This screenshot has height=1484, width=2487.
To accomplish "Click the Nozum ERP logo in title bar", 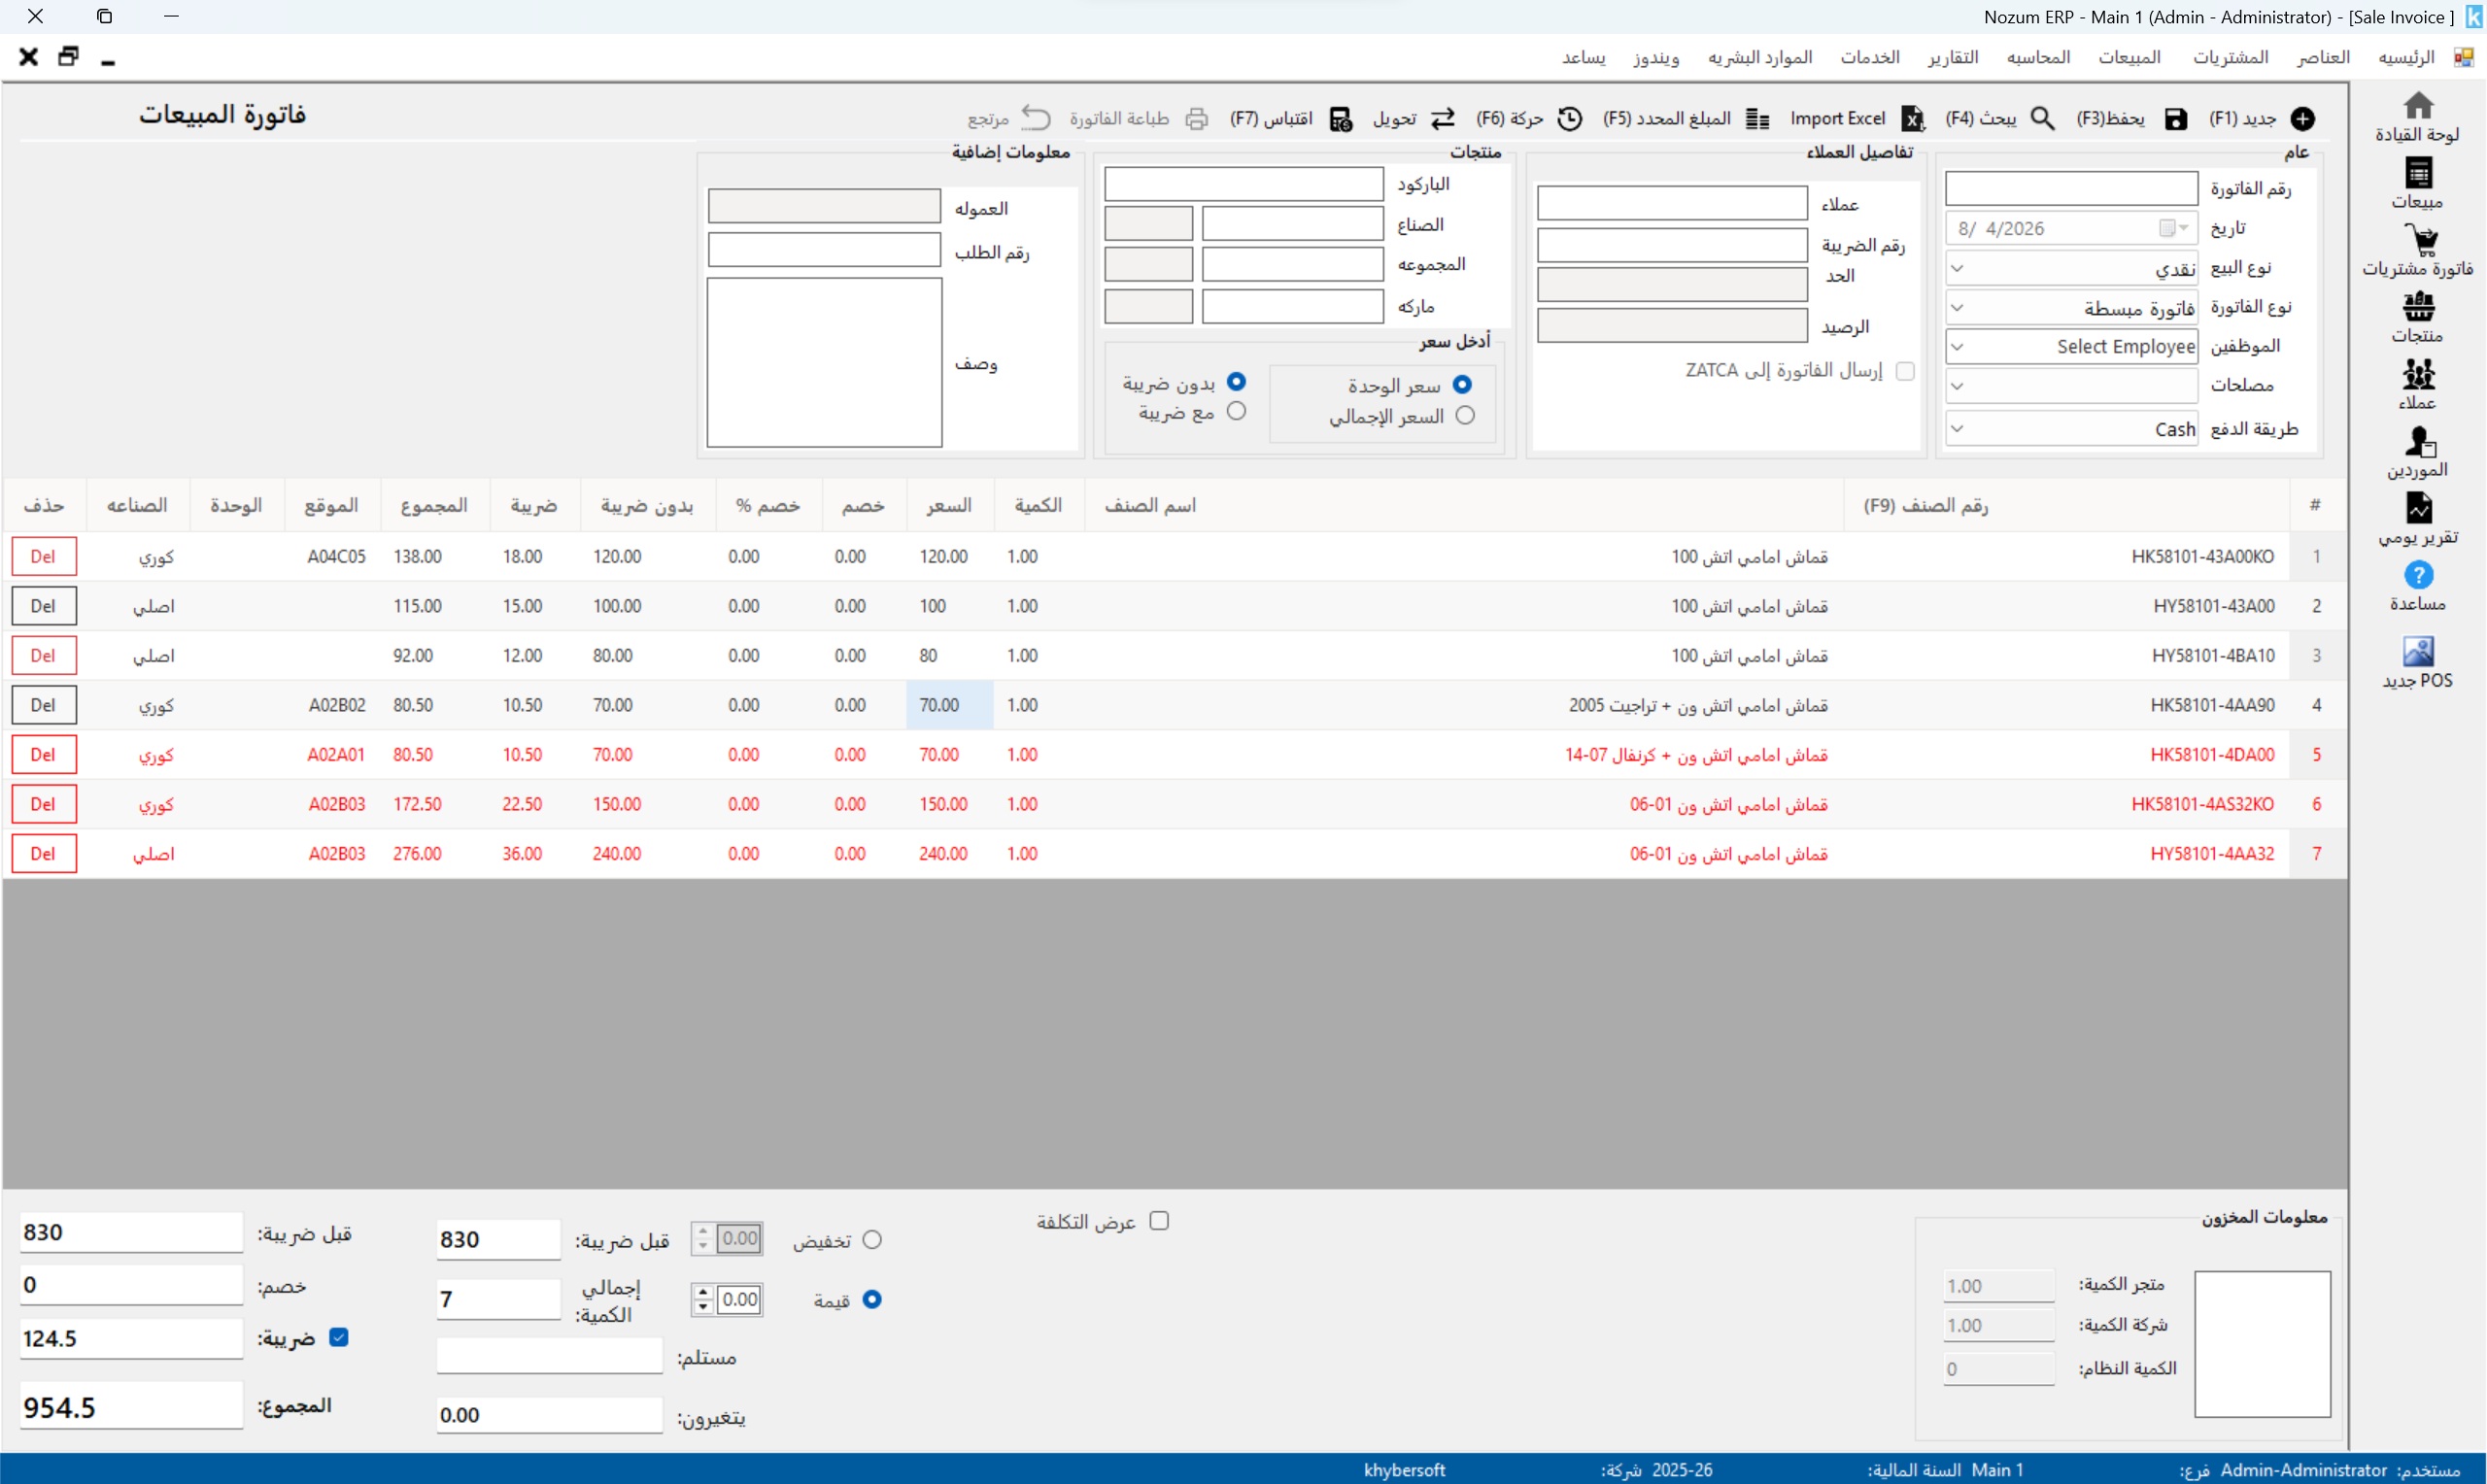I will coord(2474,17).
